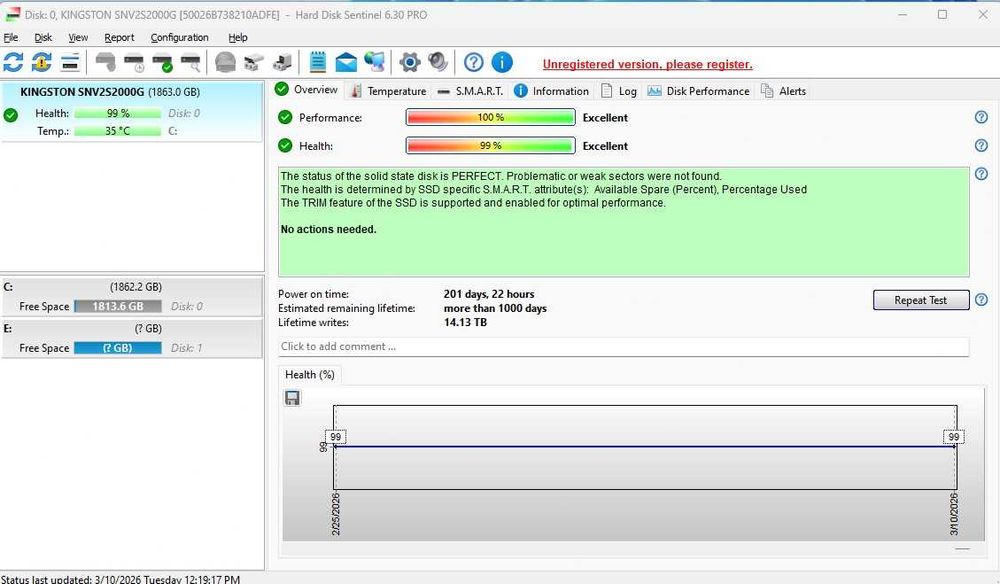The height and width of the screenshot is (584, 1000).
Task: Open the View menu
Action: (x=78, y=38)
